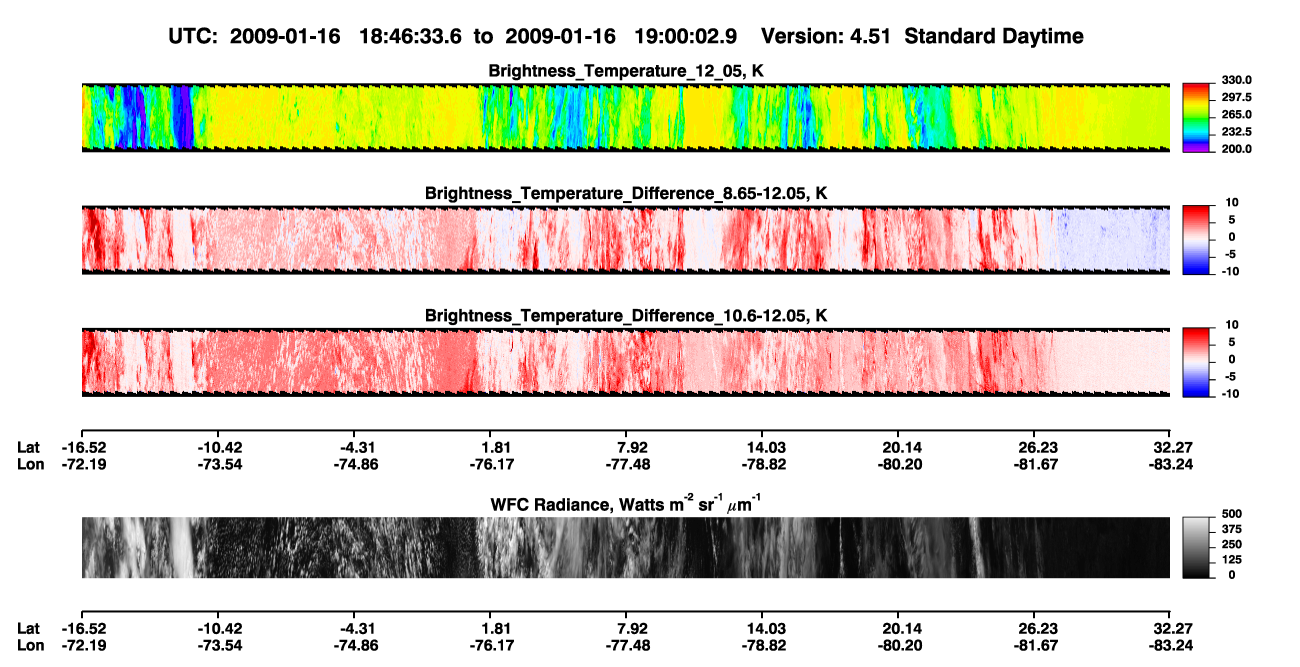The image size is (1300, 667).
Task: Click the WFC Radiance grayscale image strip
Action: pos(626,547)
